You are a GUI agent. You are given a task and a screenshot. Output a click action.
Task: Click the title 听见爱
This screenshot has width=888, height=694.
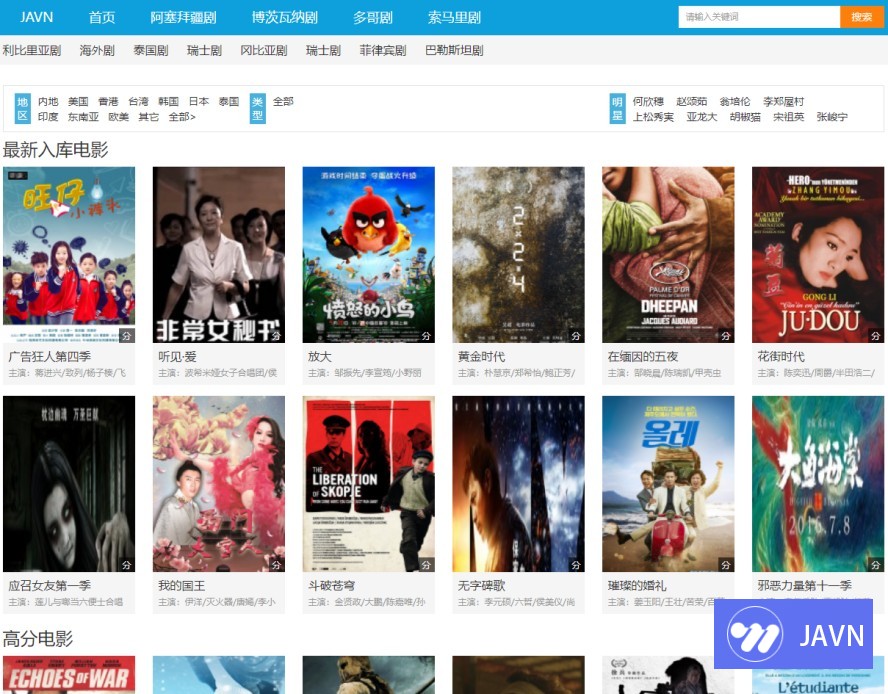(177, 356)
